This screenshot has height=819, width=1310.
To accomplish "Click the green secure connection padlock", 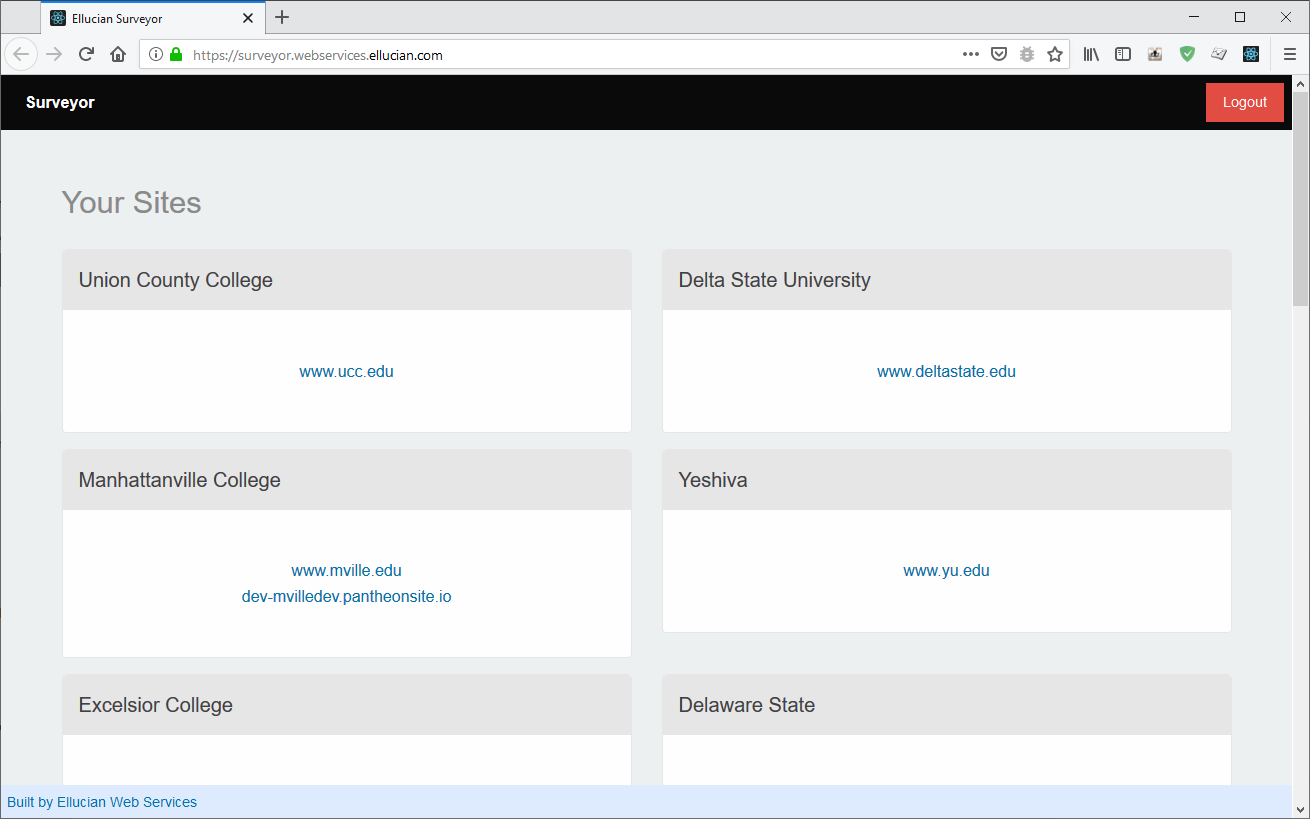I will point(176,55).
